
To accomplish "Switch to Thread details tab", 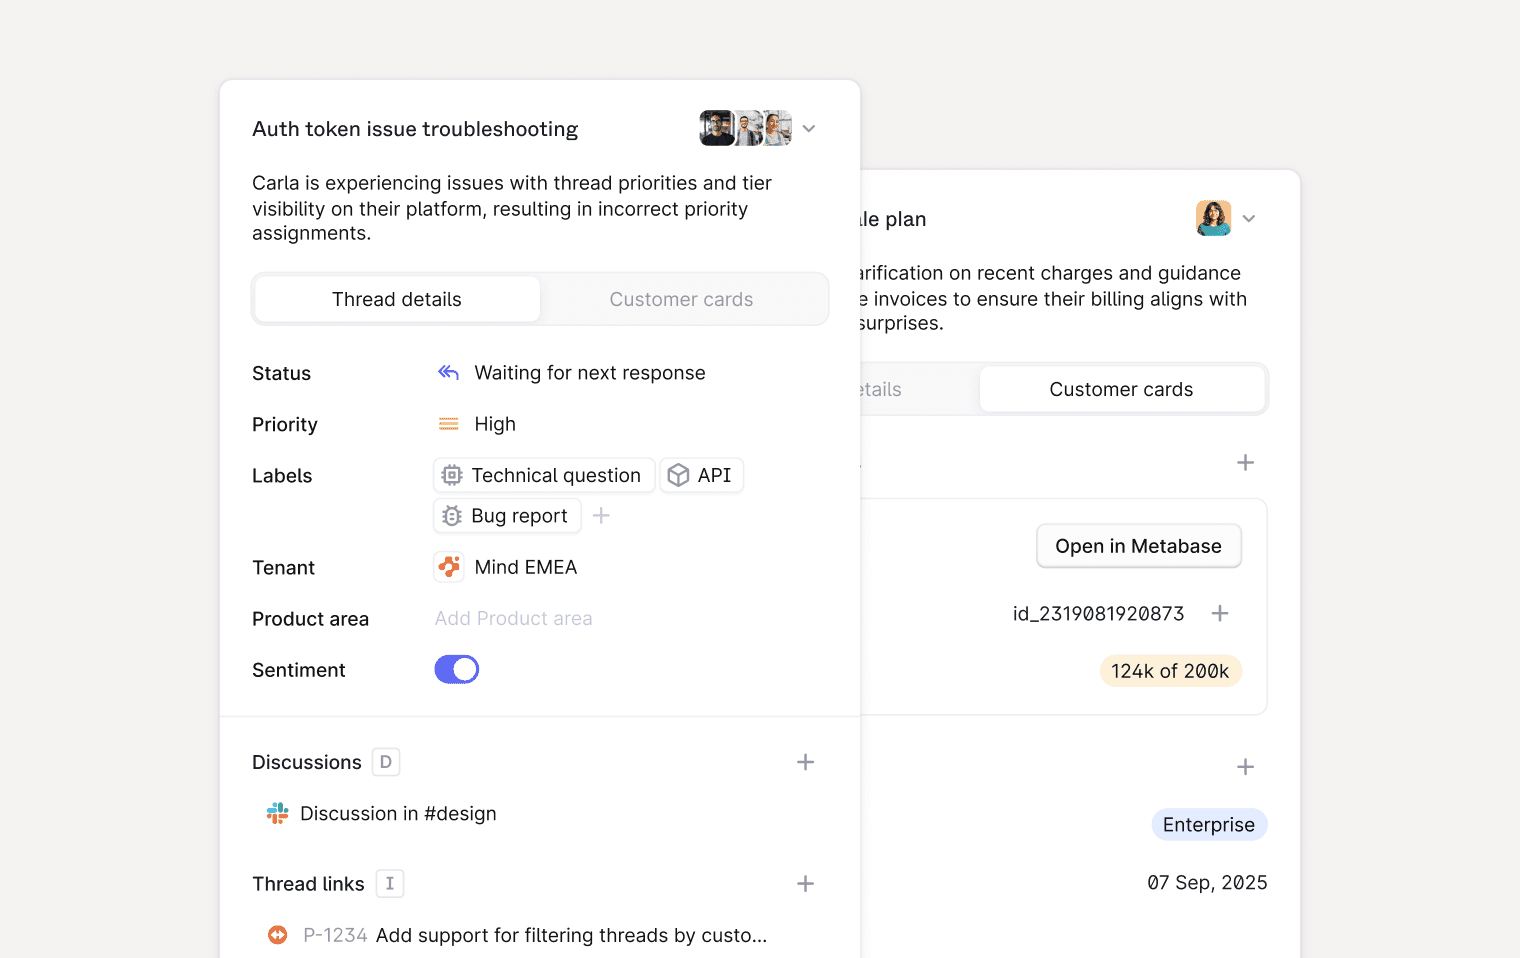I will (397, 300).
